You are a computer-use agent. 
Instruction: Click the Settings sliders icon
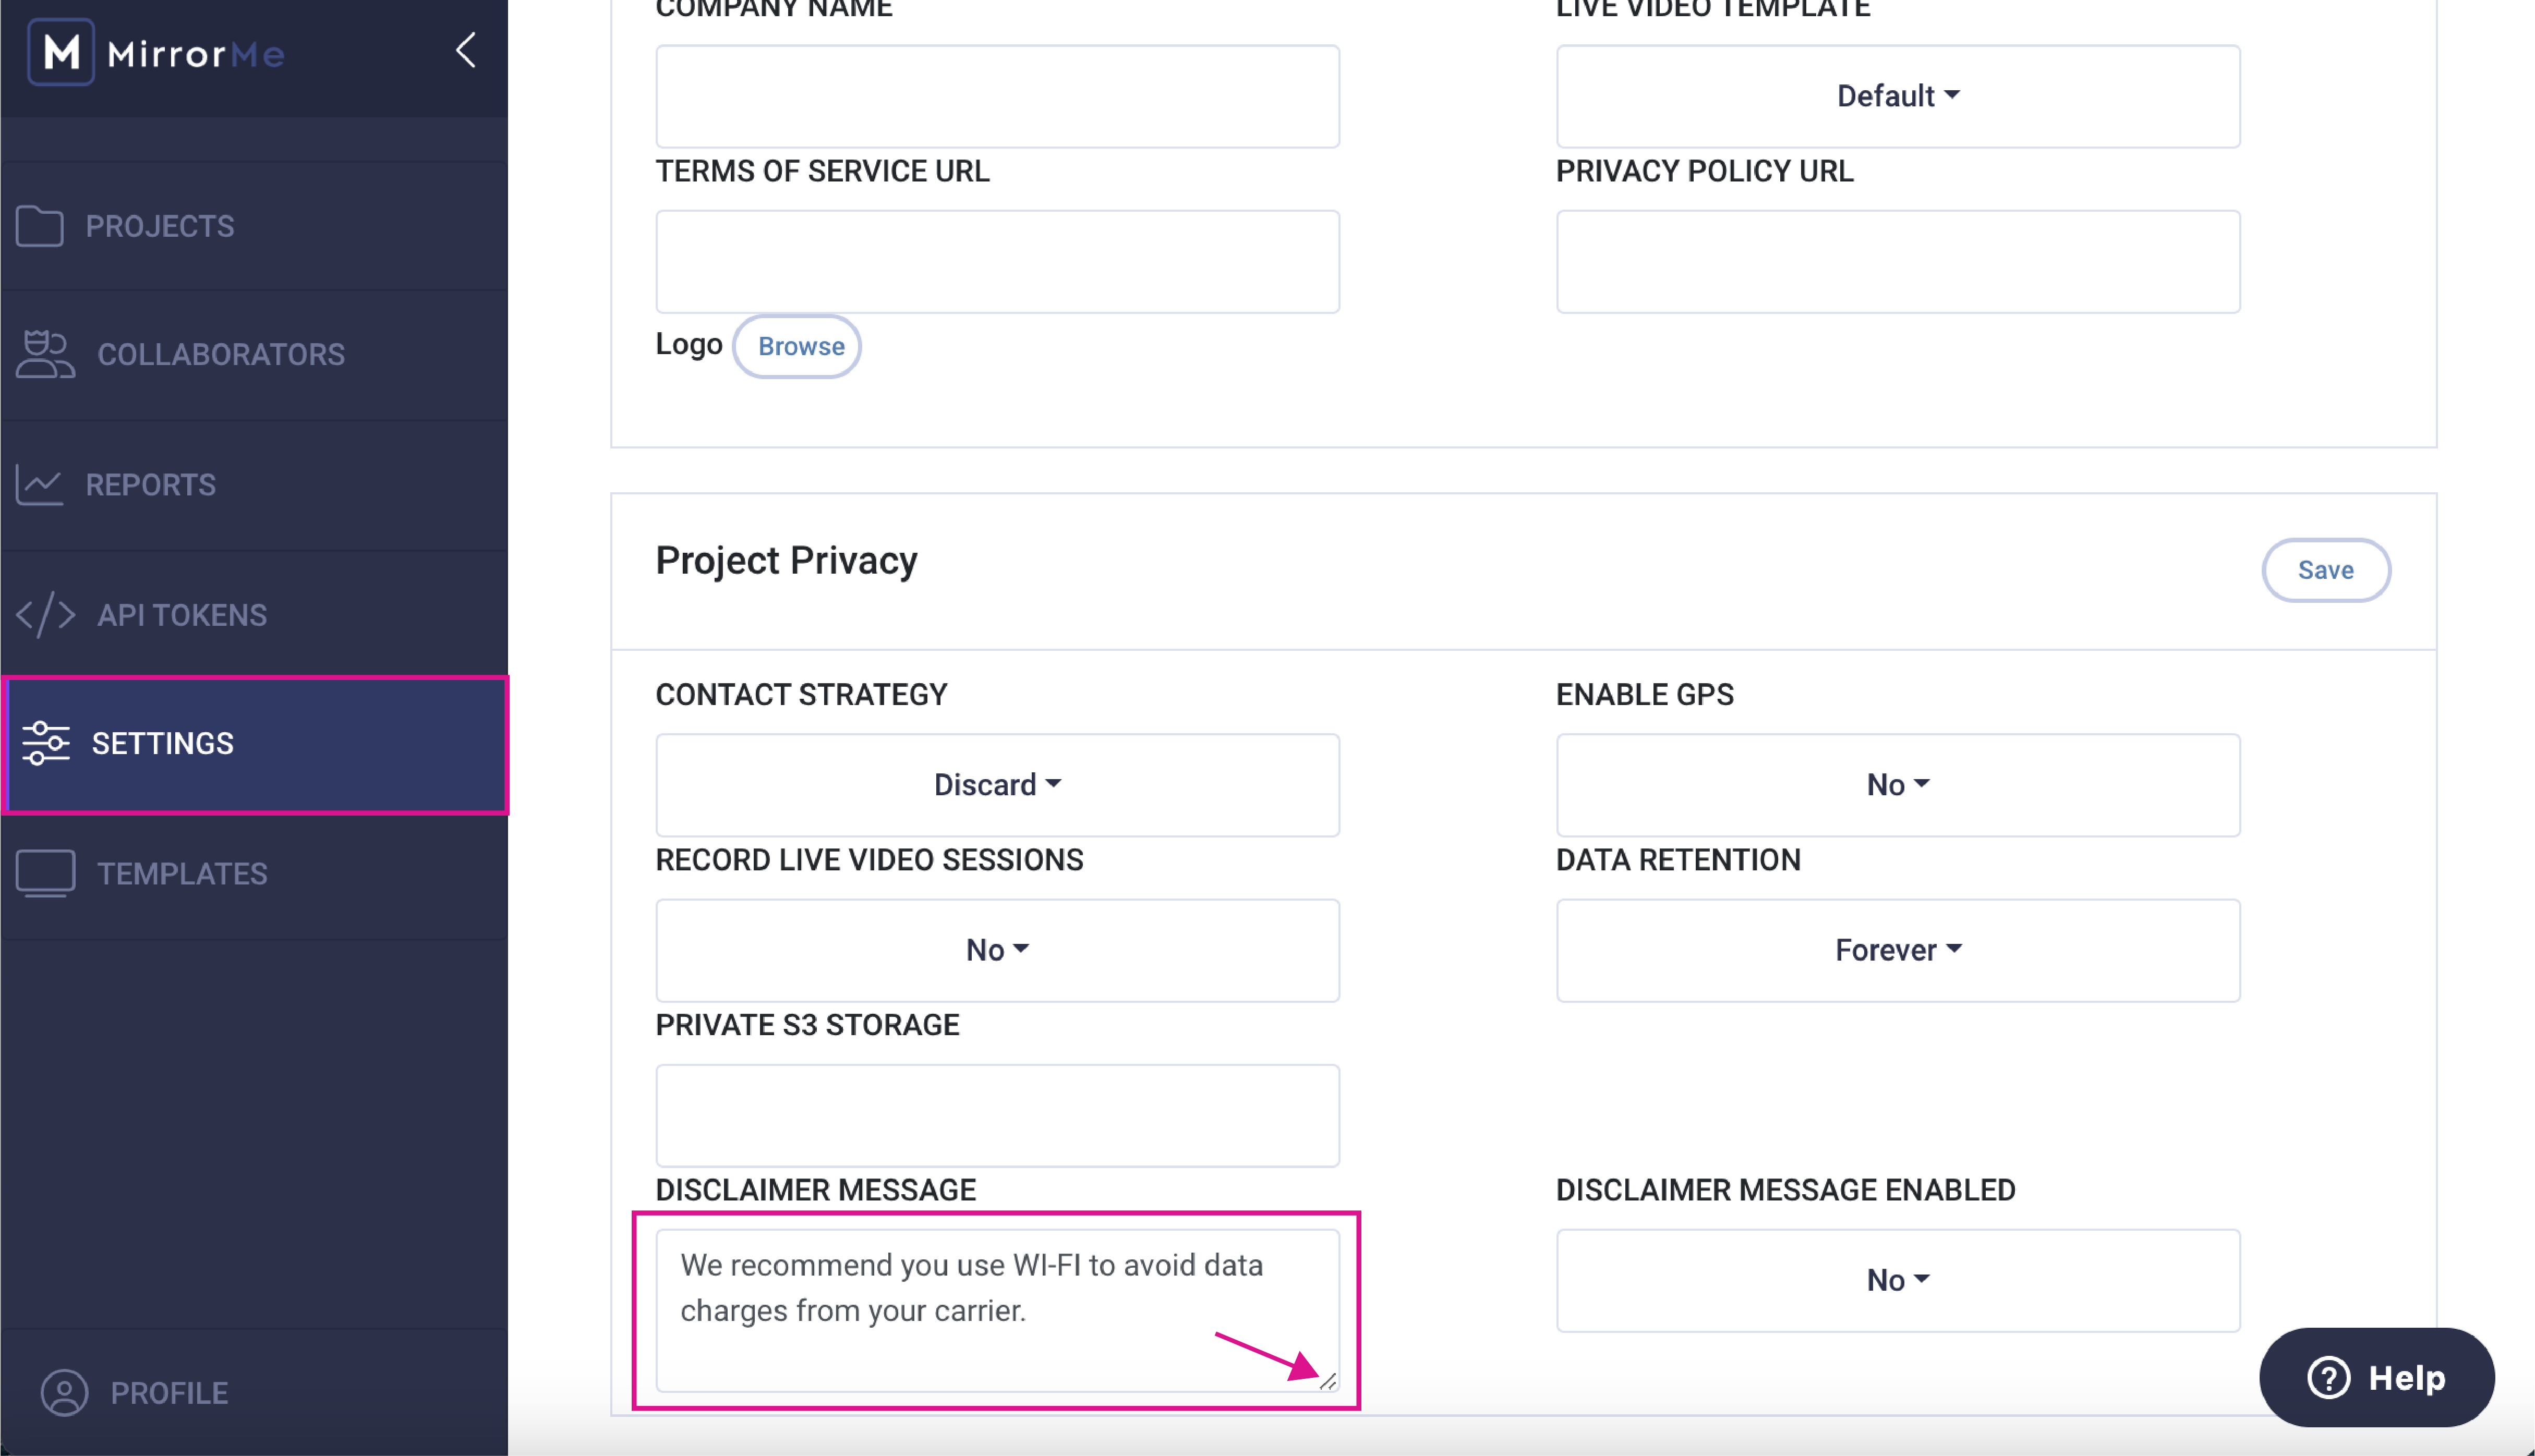[x=46, y=743]
